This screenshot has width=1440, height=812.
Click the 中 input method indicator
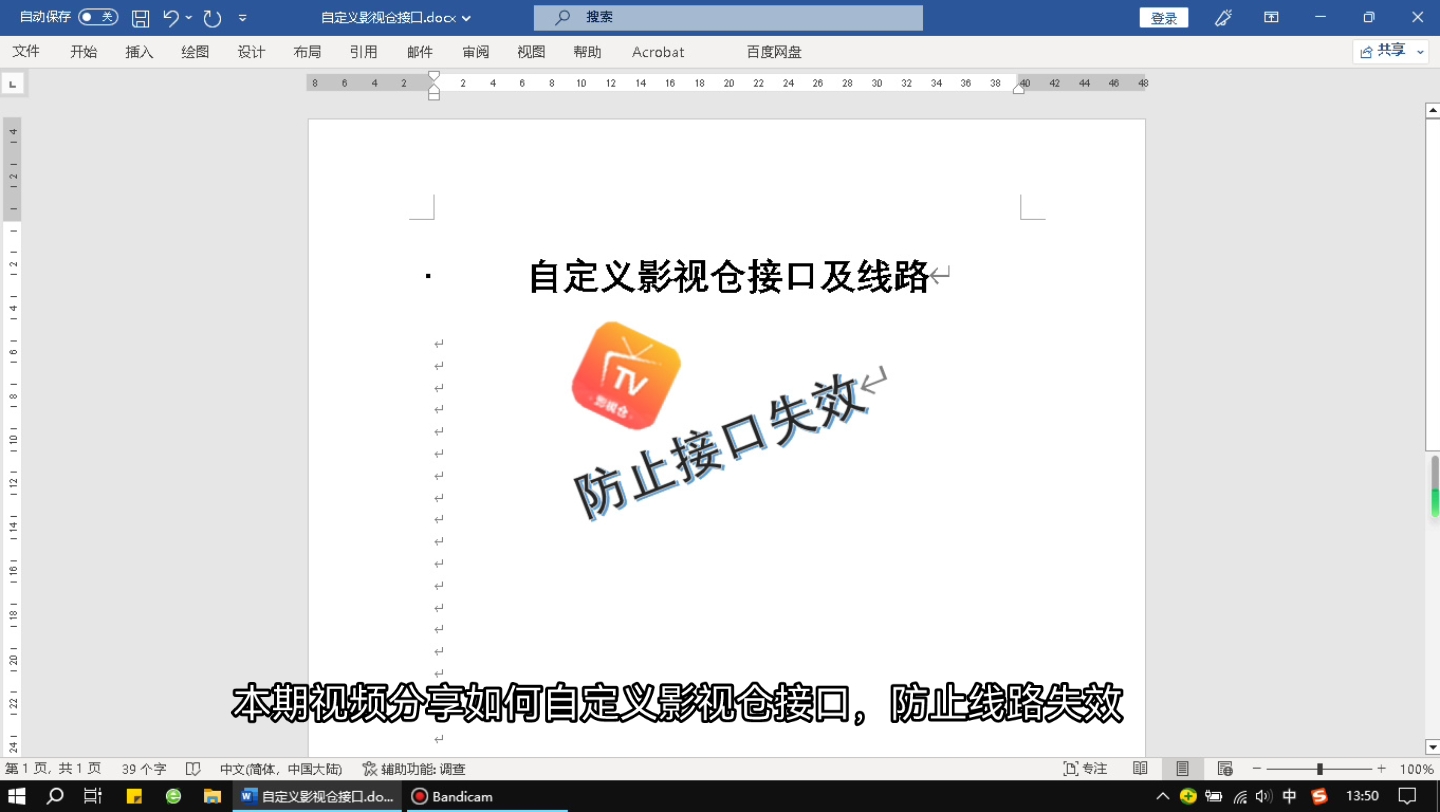1290,797
